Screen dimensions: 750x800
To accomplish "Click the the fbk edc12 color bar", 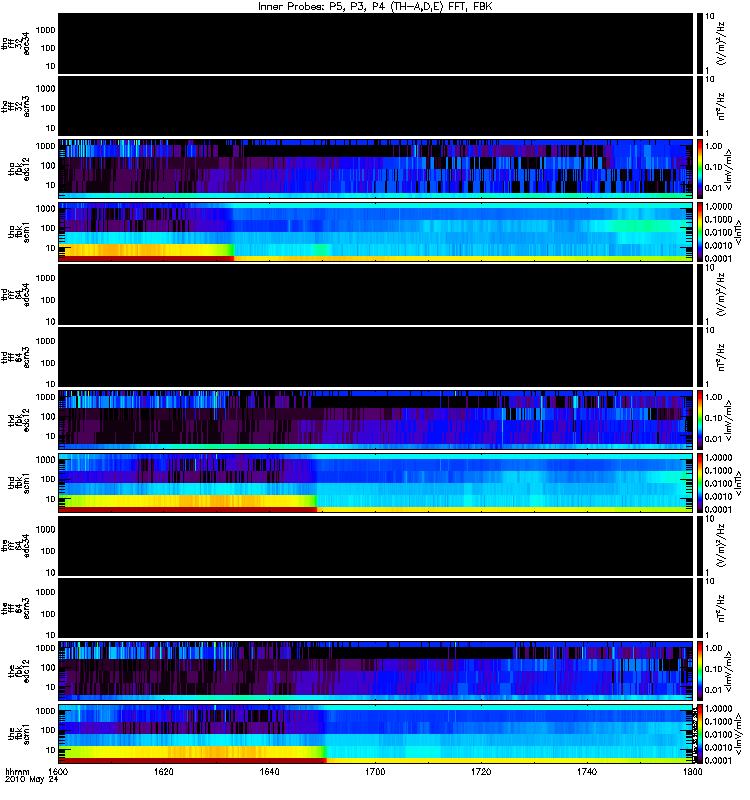I will (699, 671).
